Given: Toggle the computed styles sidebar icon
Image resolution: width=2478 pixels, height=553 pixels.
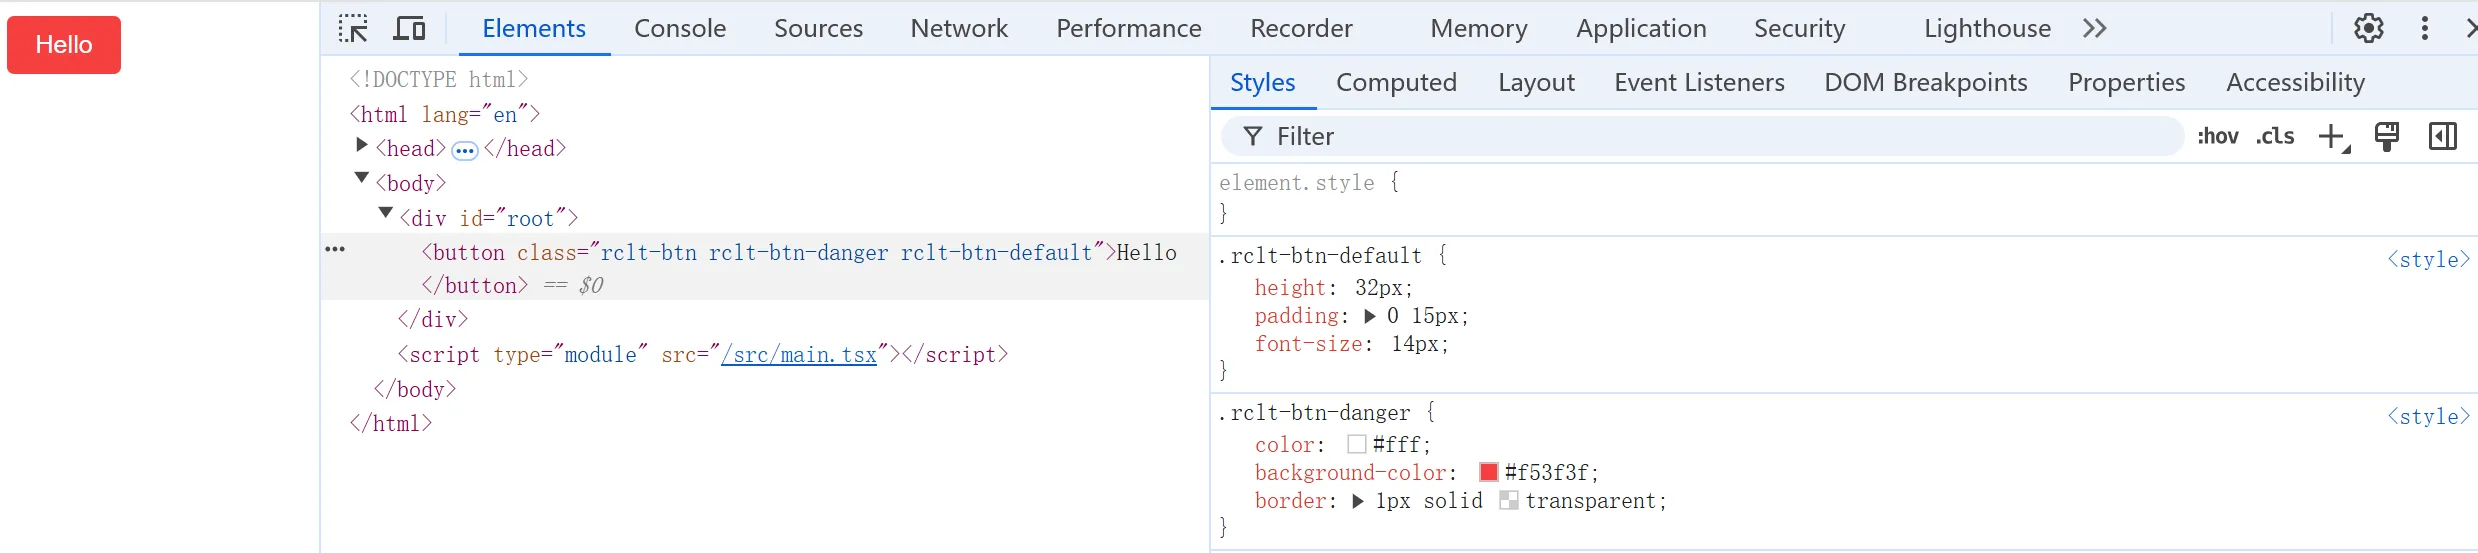Looking at the screenshot, I should tap(2442, 136).
